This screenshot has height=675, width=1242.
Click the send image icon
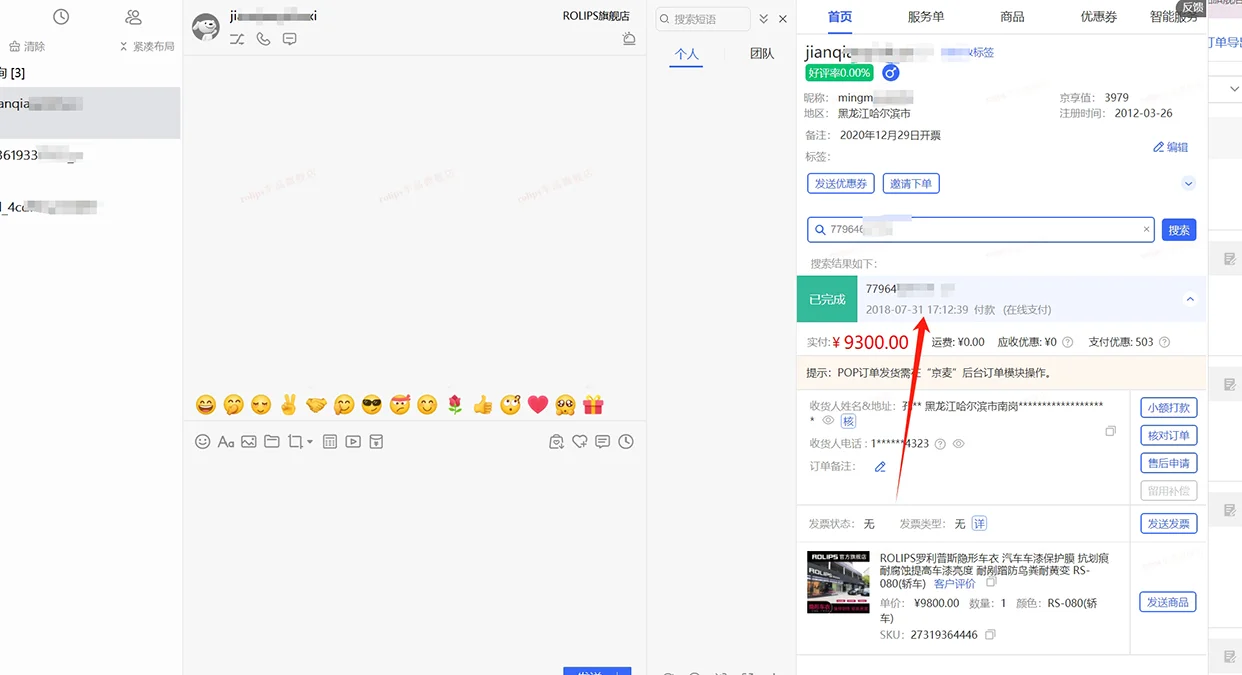[248, 441]
